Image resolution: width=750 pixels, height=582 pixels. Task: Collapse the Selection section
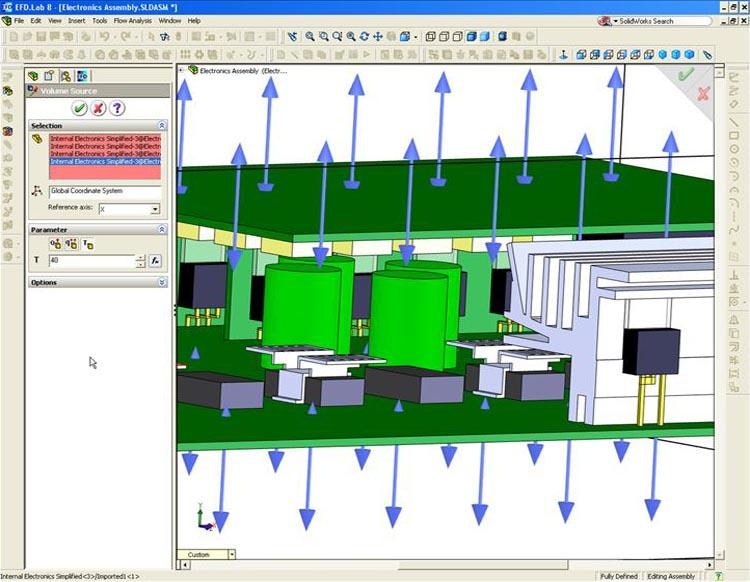162,126
